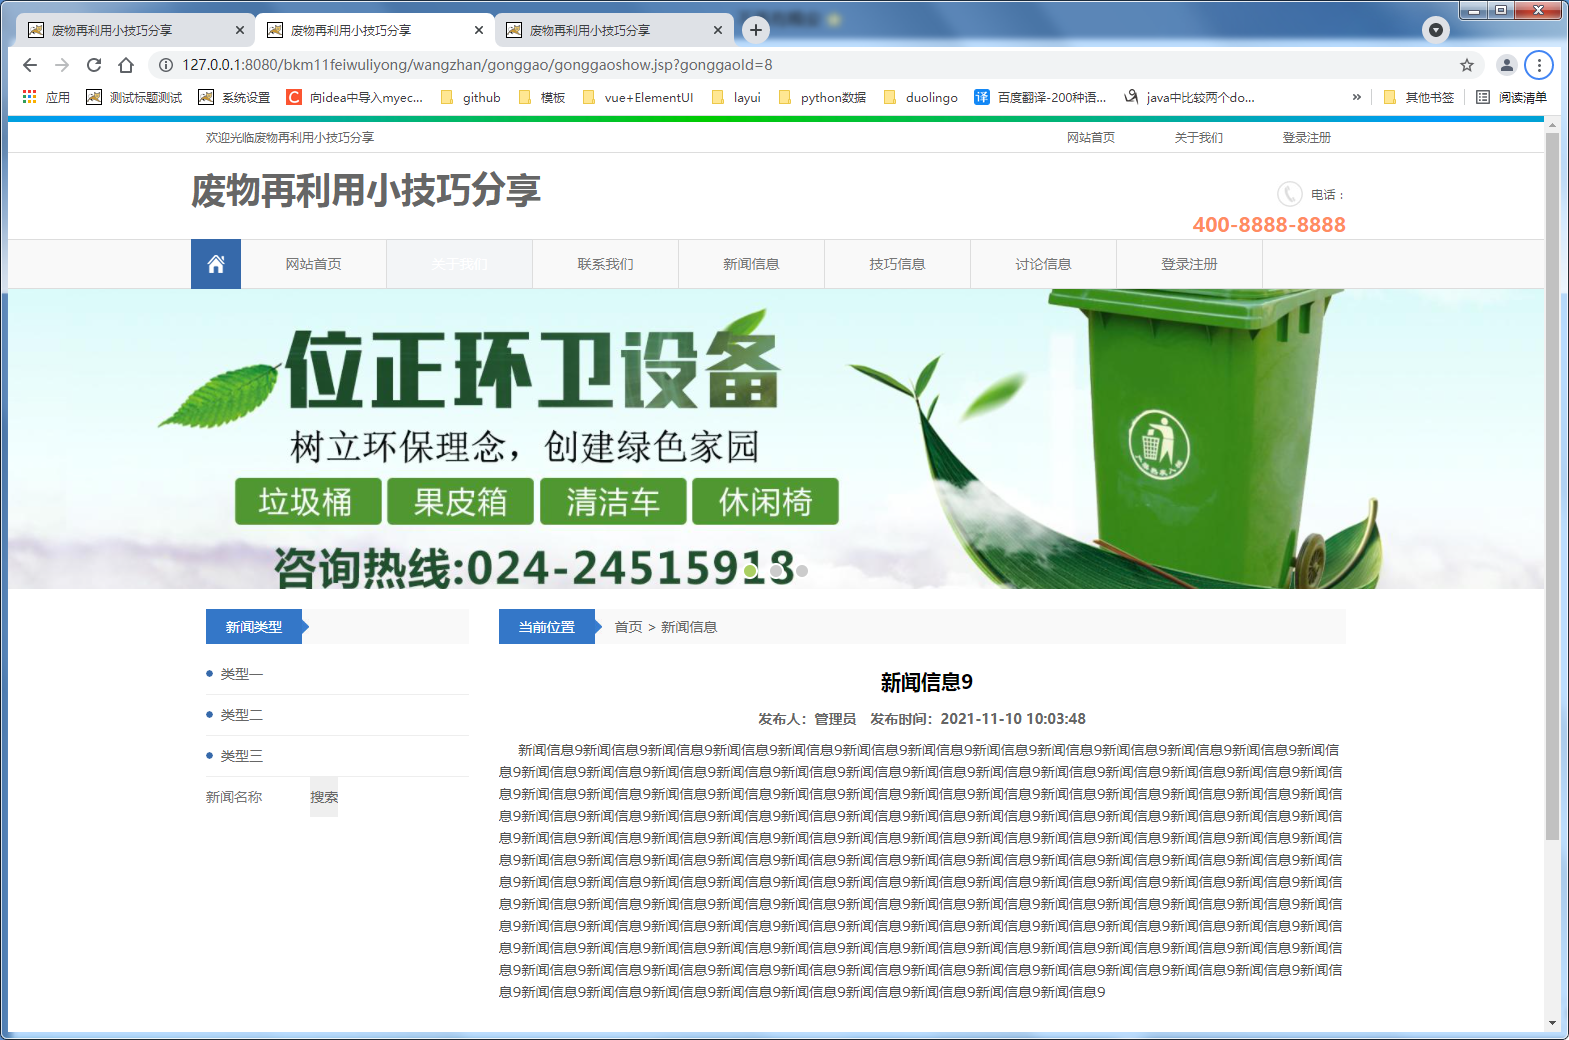Click 关于我们 in the top header links

point(1198,137)
